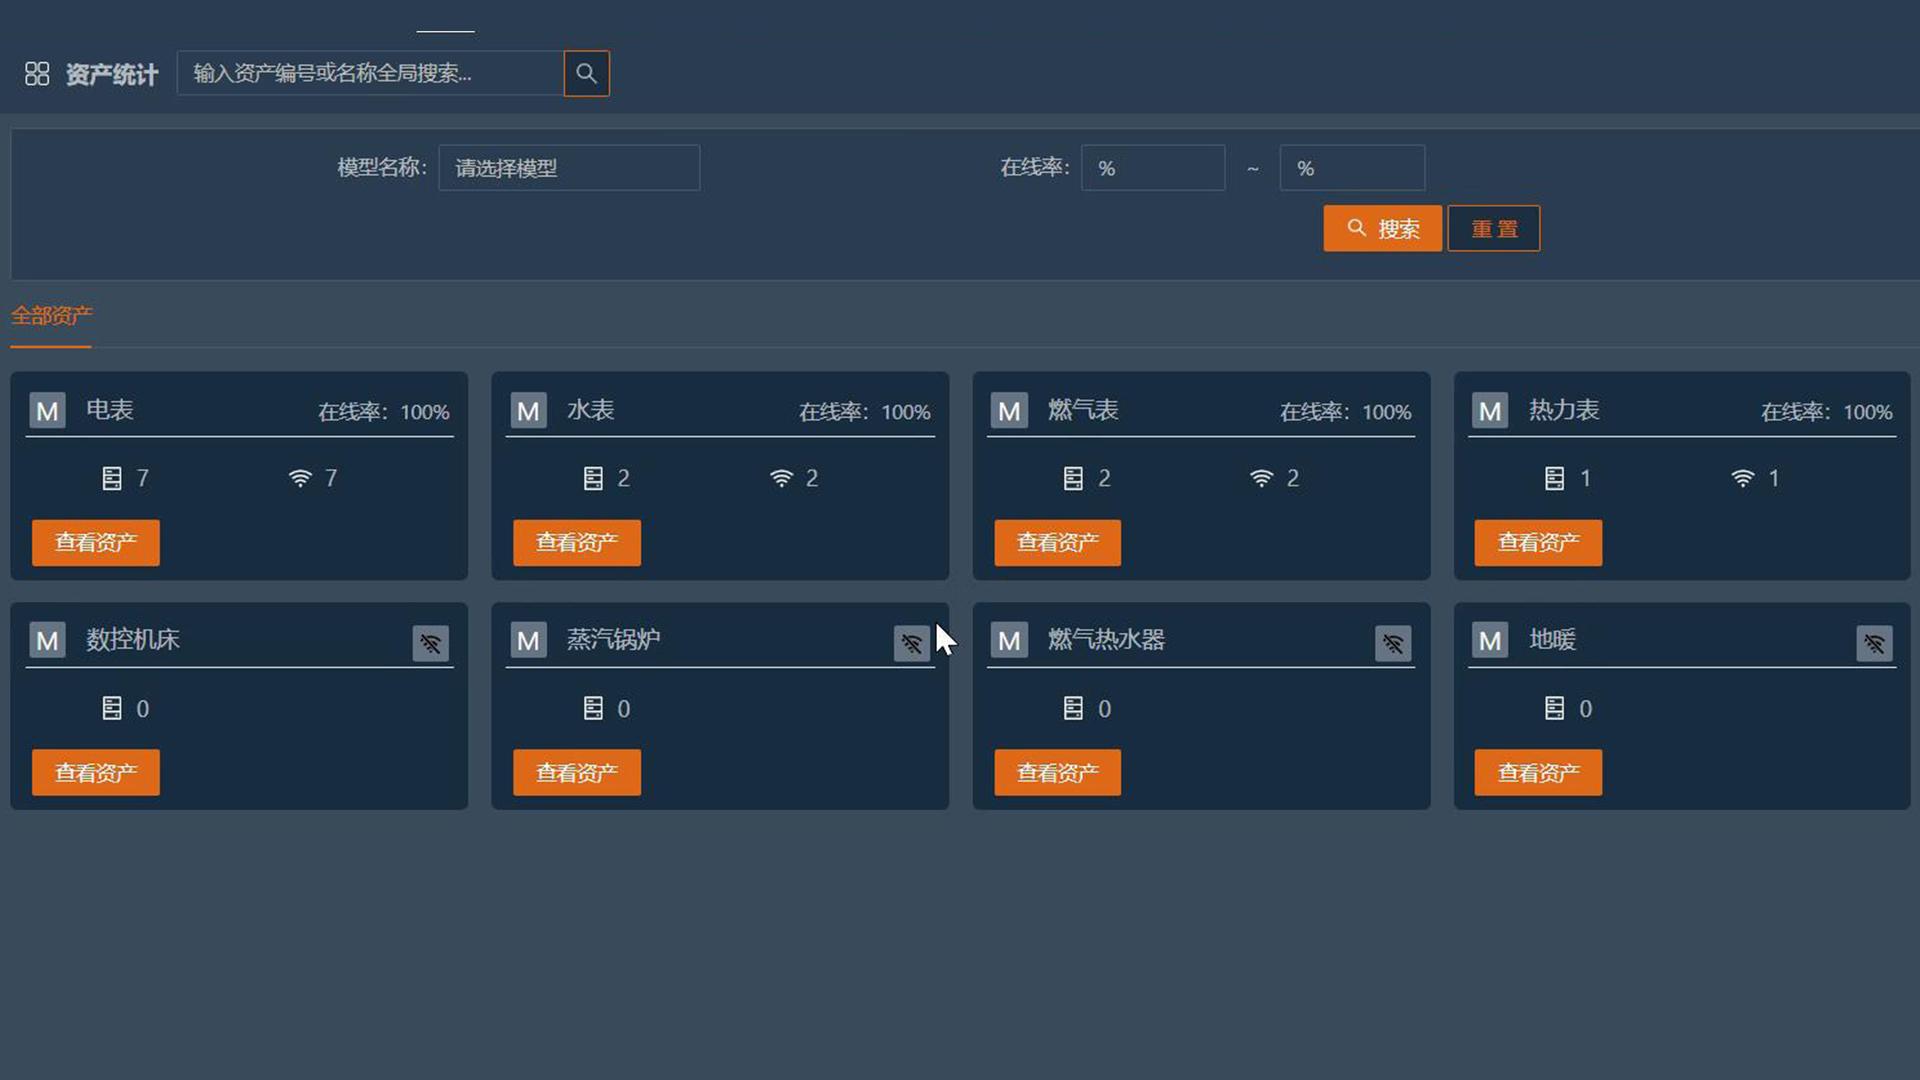Image resolution: width=1920 pixels, height=1080 pixels.
Task: Click the offline wifi icon on 数控机床 card
Action: pos(431,643)
